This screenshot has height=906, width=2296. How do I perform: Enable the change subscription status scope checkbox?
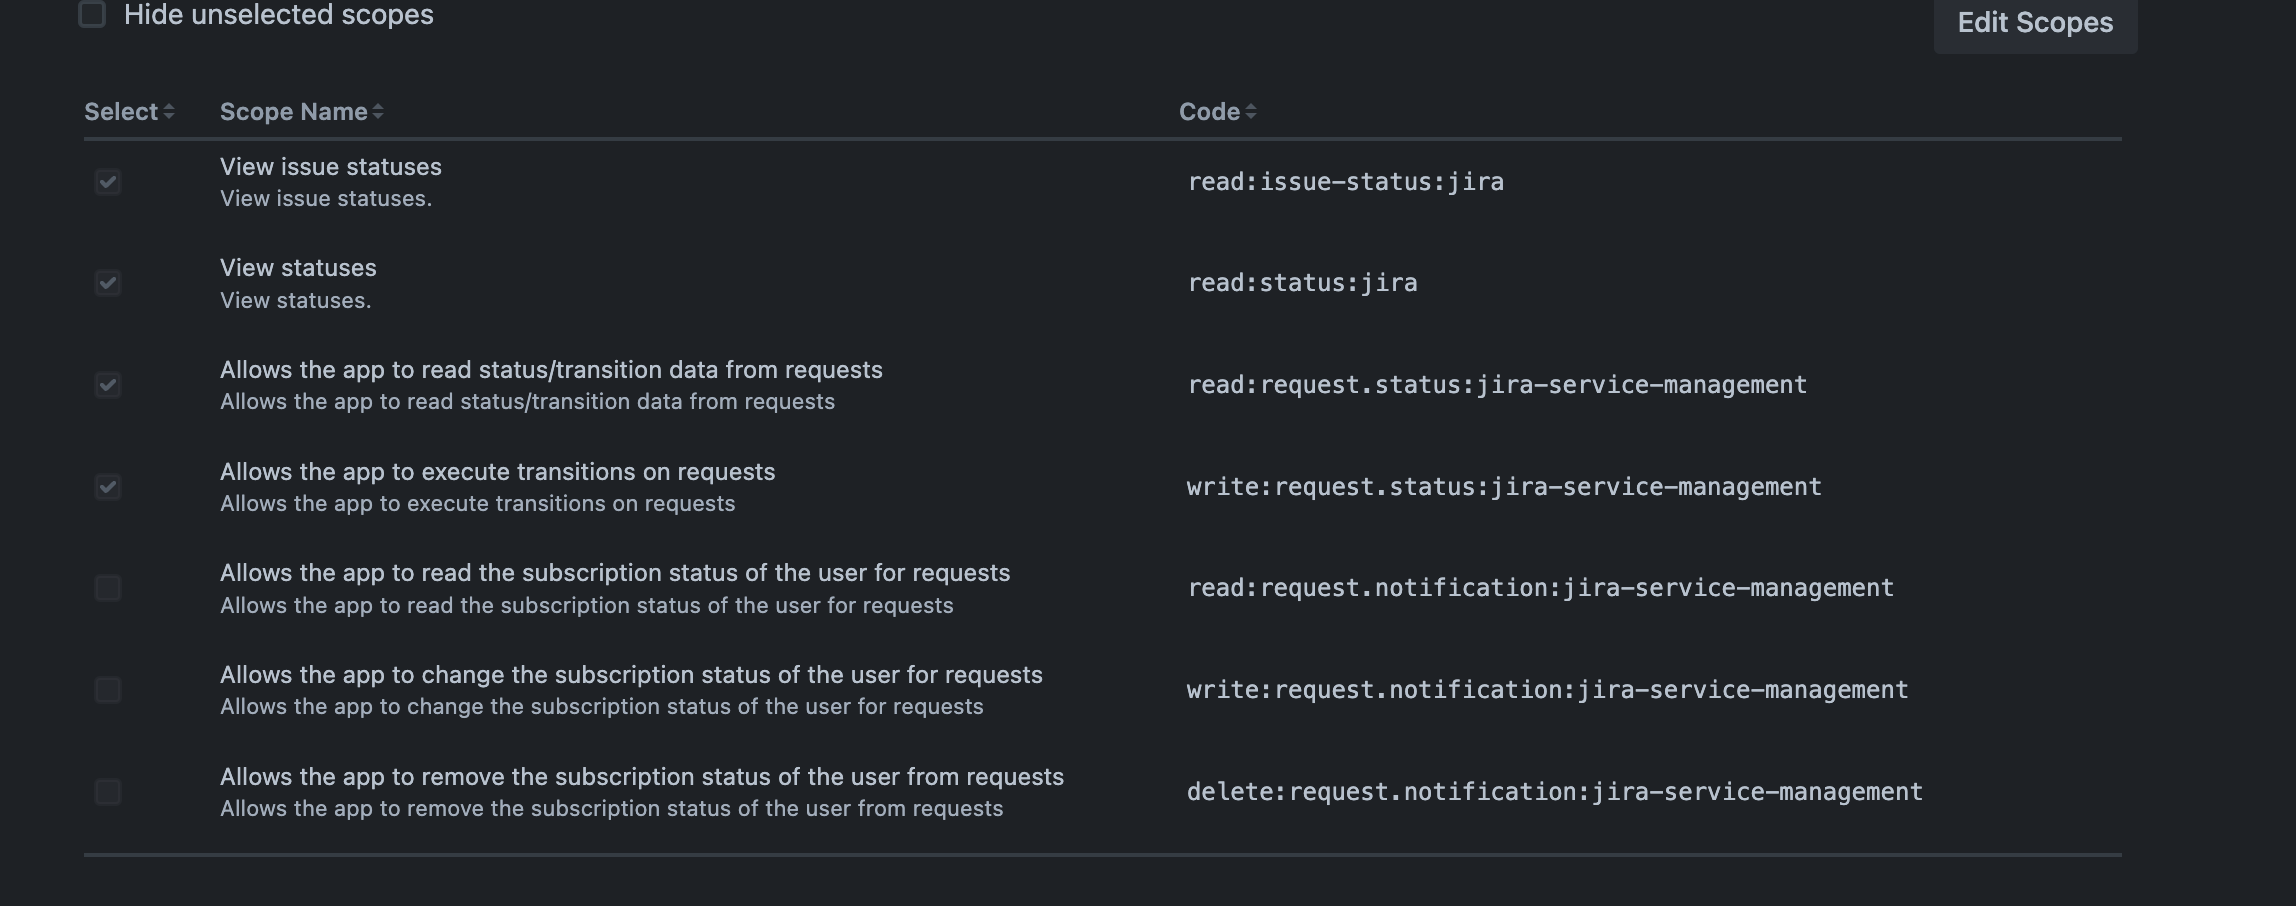tap(108, 690)
